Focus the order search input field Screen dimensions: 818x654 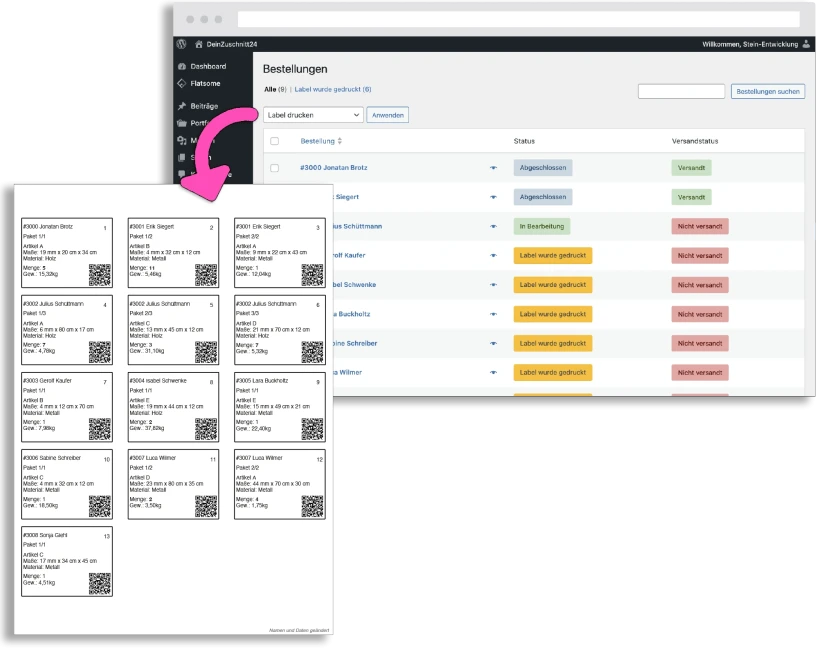(x=681, y=91)
